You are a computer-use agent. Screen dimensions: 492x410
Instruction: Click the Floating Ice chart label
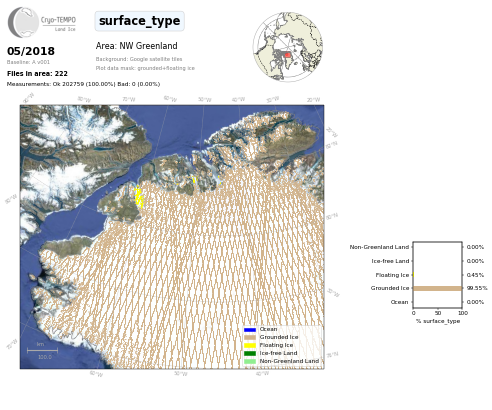[x=392, y=275]
